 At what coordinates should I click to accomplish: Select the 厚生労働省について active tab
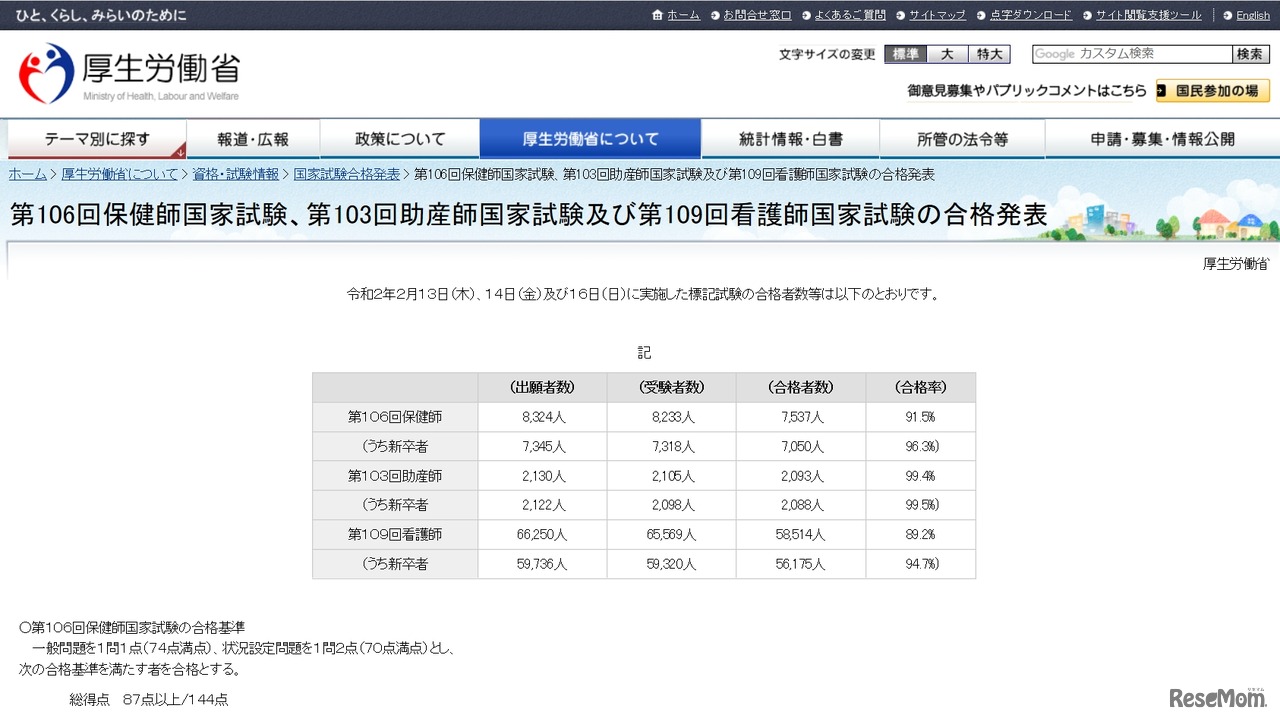(591, 138)
